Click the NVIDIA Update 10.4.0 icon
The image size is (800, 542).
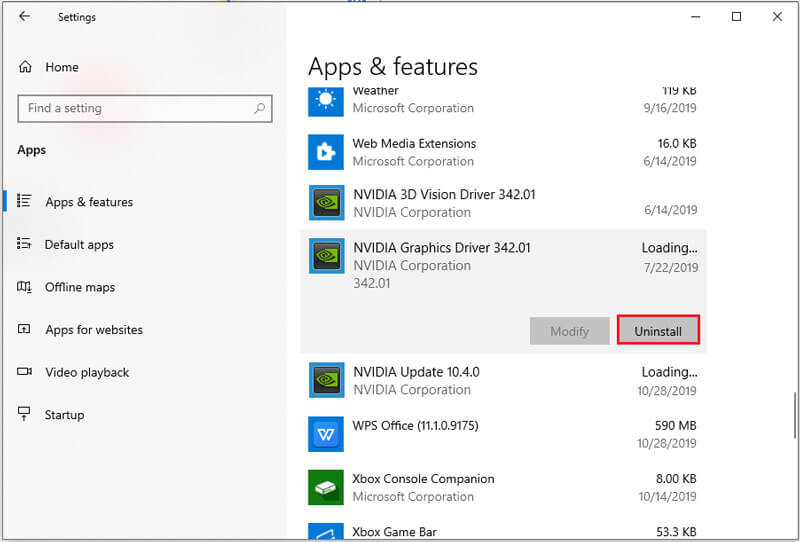[x=326, y=381]
